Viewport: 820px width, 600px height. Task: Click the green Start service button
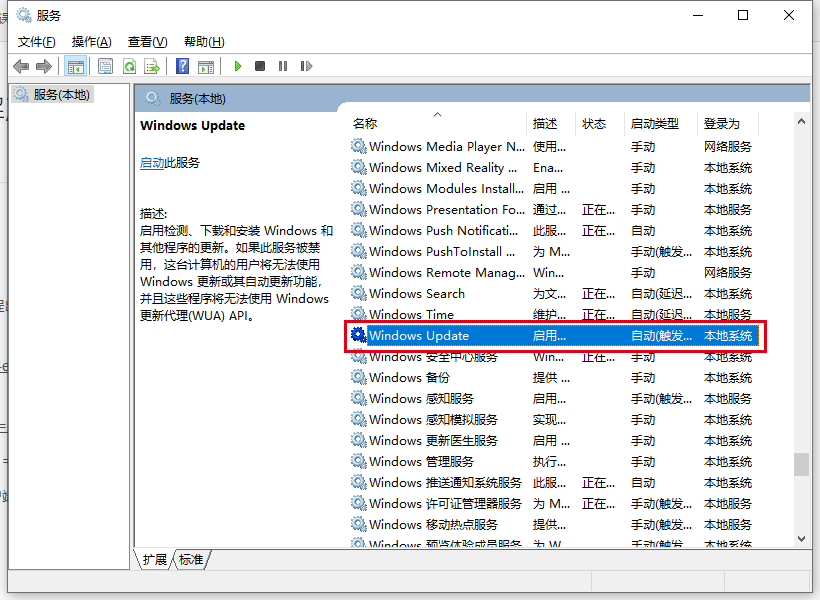237,66
